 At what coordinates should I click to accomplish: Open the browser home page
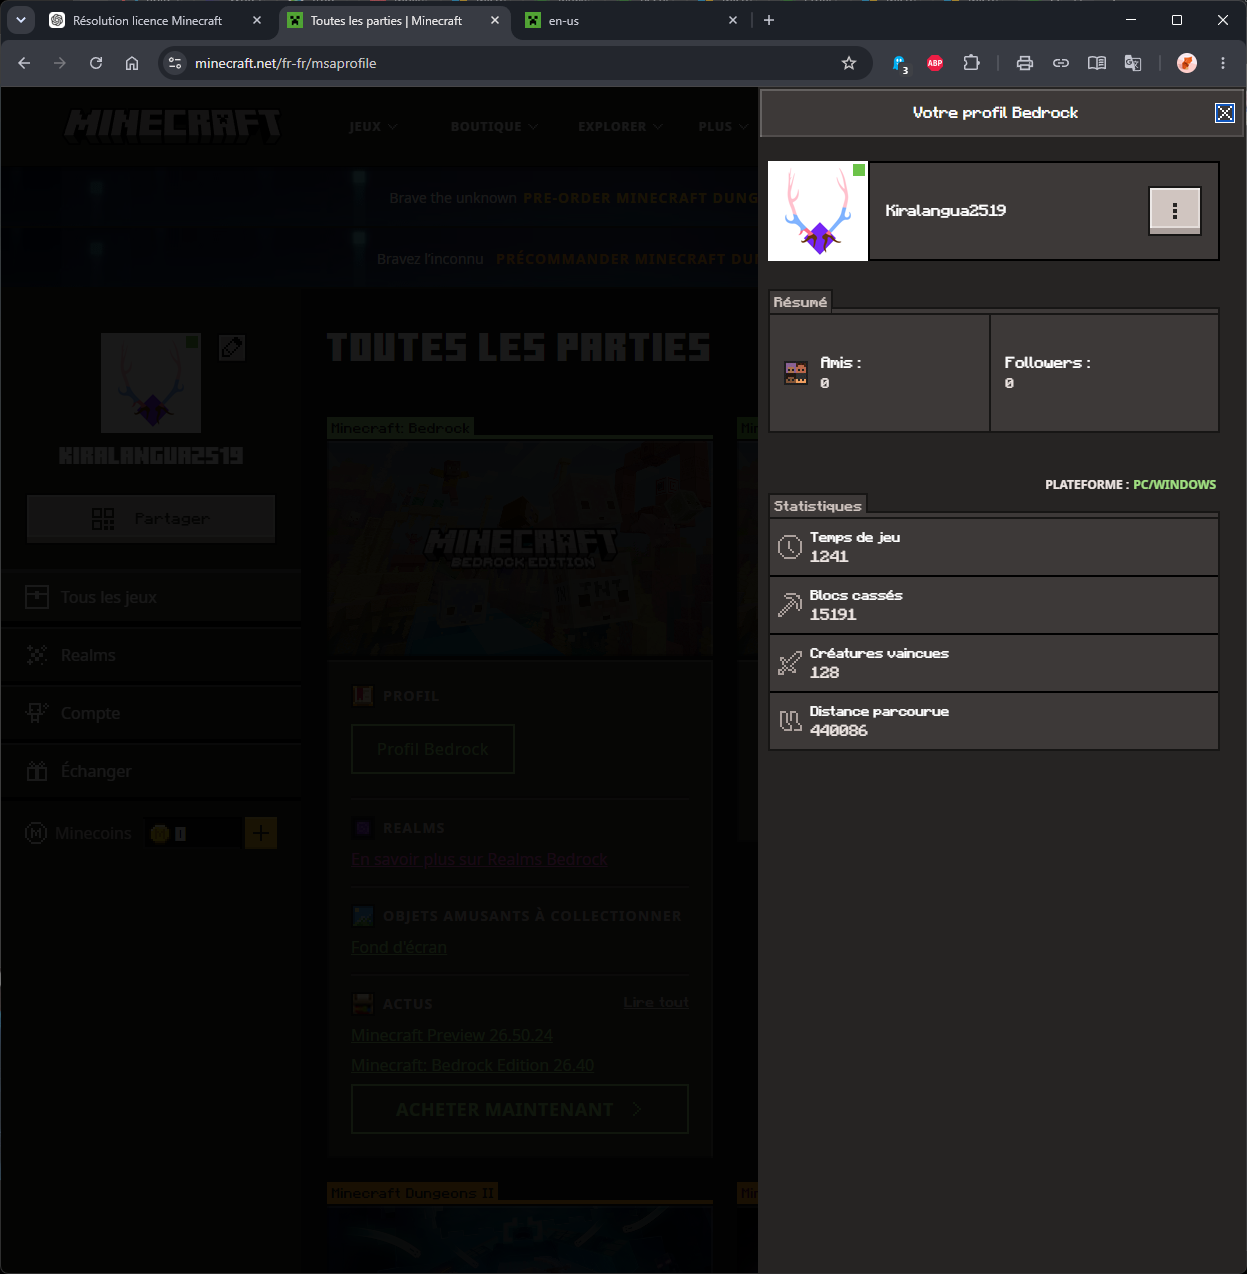(132, 63)
